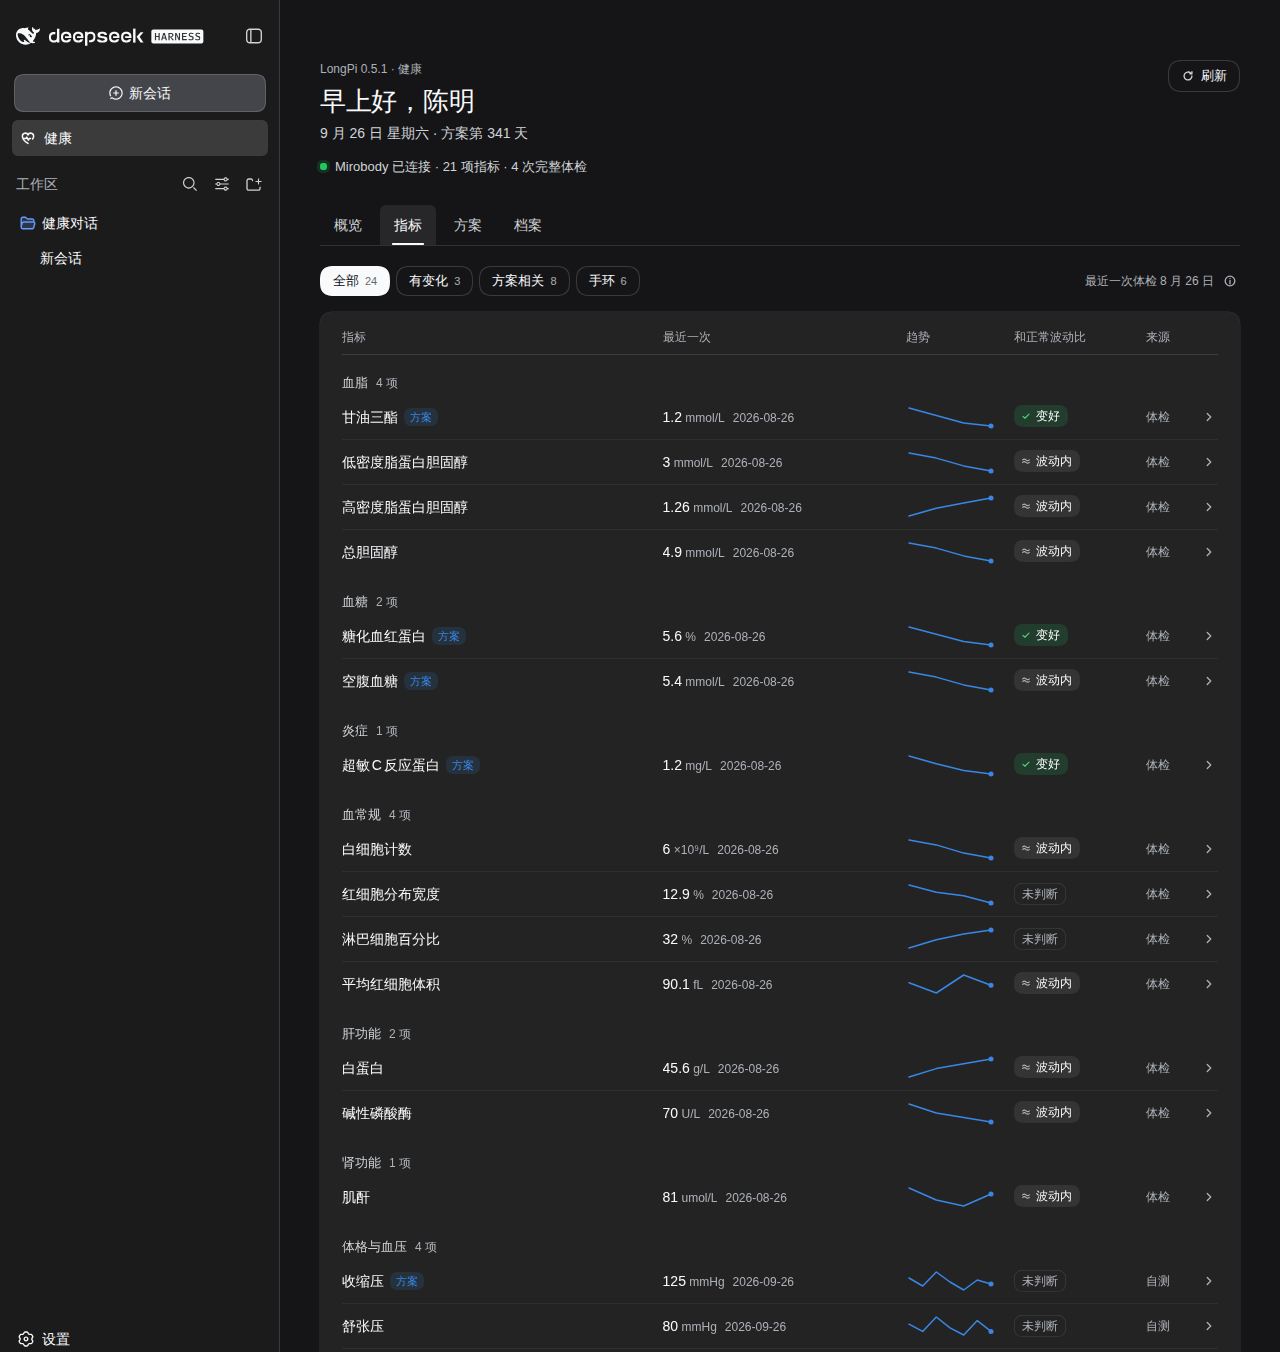Click the folder icon of 健康对话
Screen dimensions: 1280x1352
[28, 223]
